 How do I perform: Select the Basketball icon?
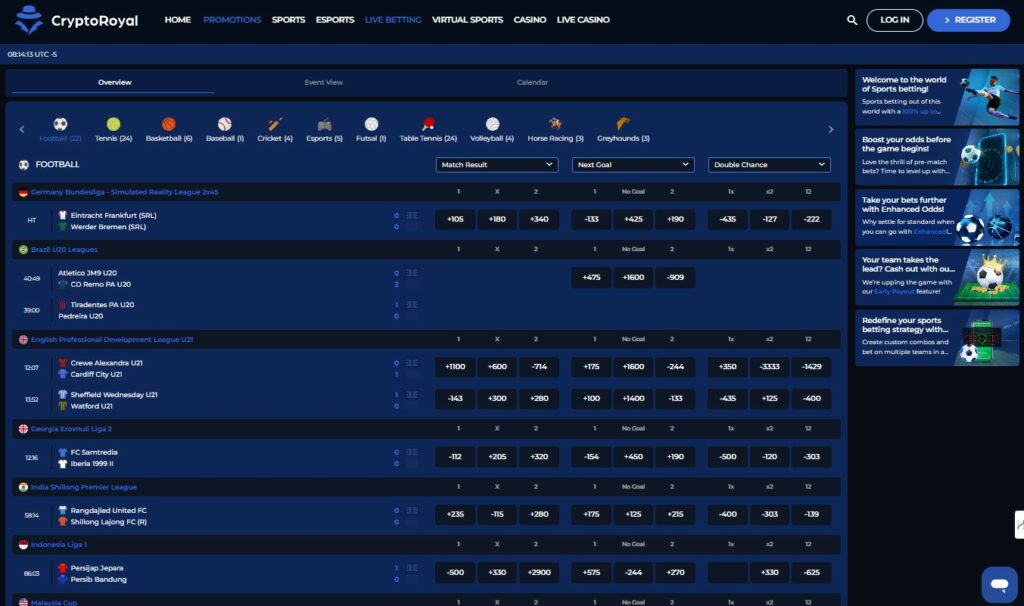[168, 124]
